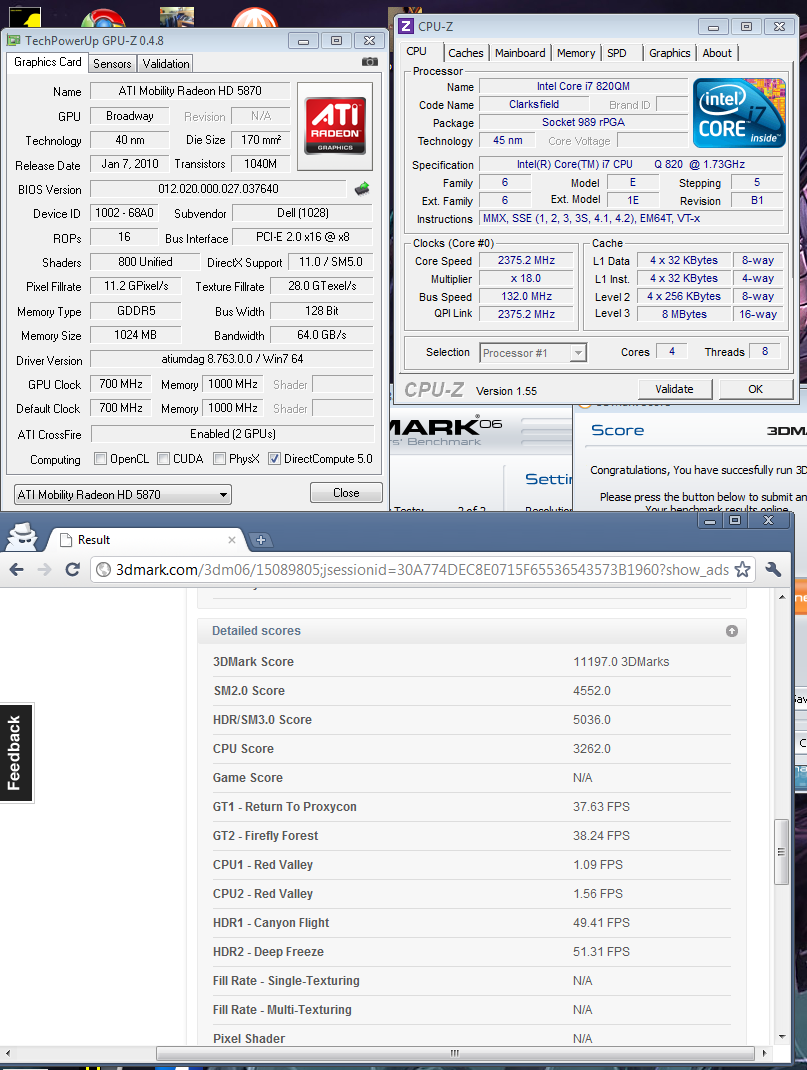Open a new Chrome tab
Viewport: 807px width, 1070px height.
point(260,540)
